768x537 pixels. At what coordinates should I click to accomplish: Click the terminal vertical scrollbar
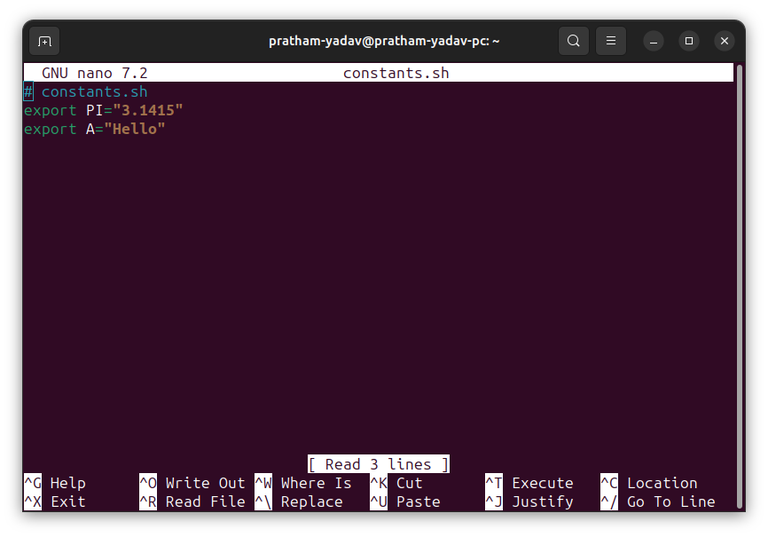point(740,287)
